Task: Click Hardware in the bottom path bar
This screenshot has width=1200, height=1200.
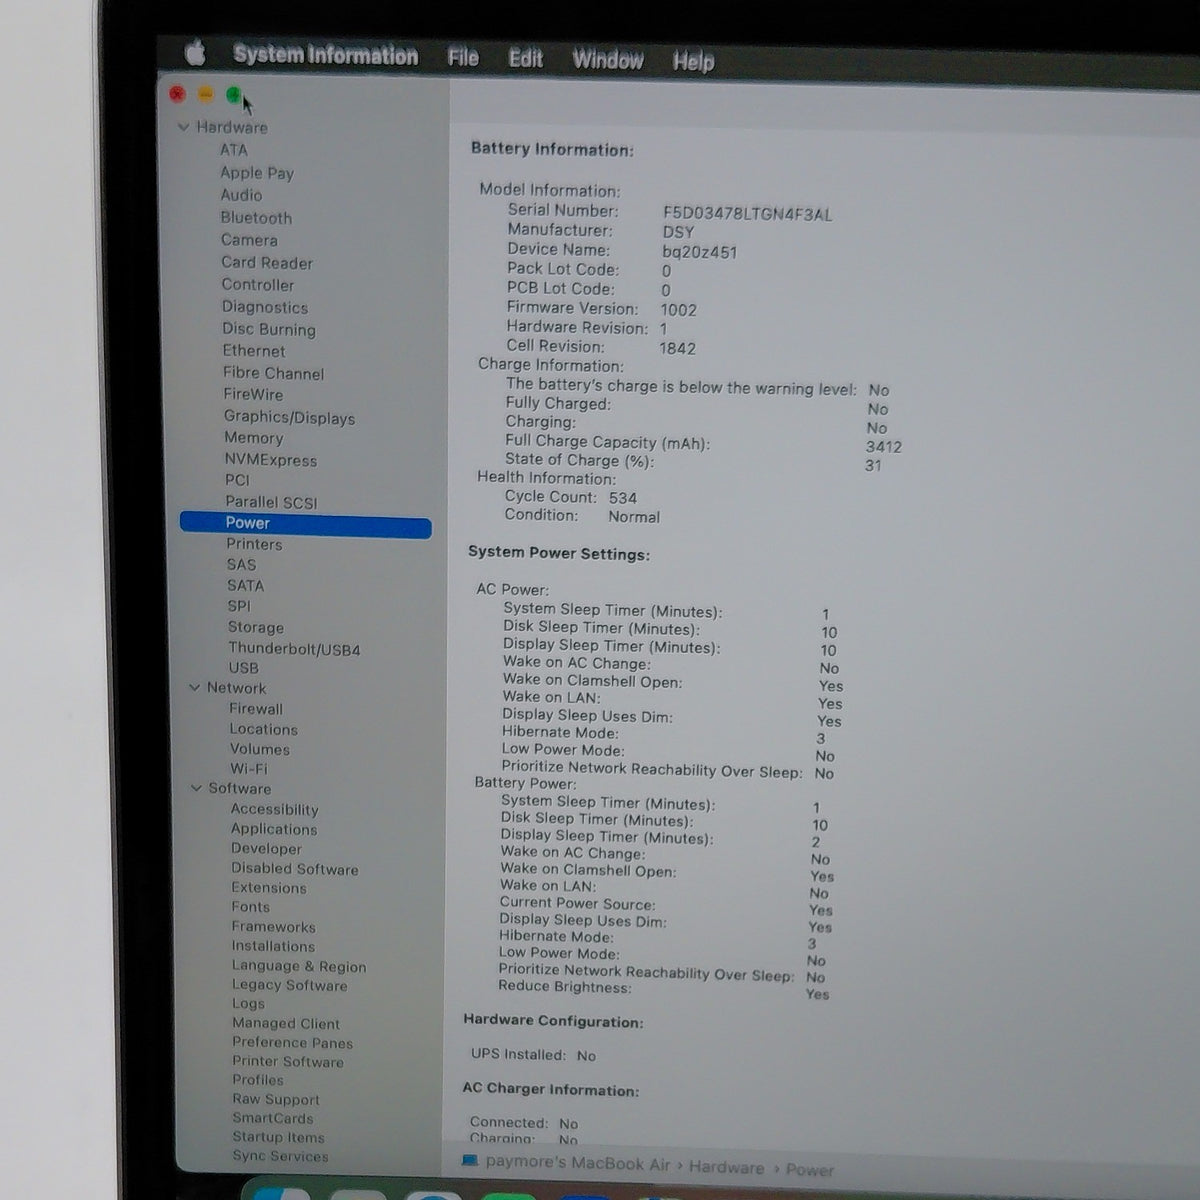Action: [726, 1167]
